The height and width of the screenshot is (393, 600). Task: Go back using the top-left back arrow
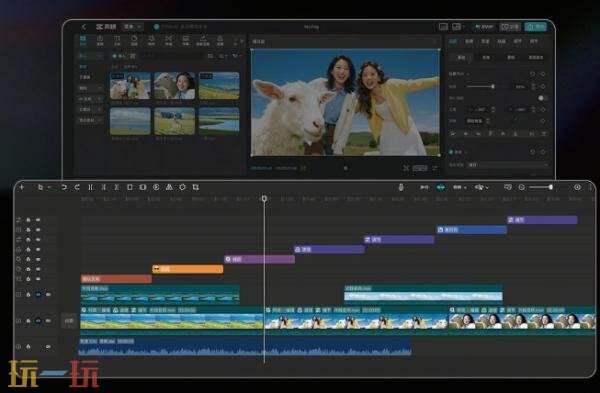pyautogui.click(x=84, y=27)
